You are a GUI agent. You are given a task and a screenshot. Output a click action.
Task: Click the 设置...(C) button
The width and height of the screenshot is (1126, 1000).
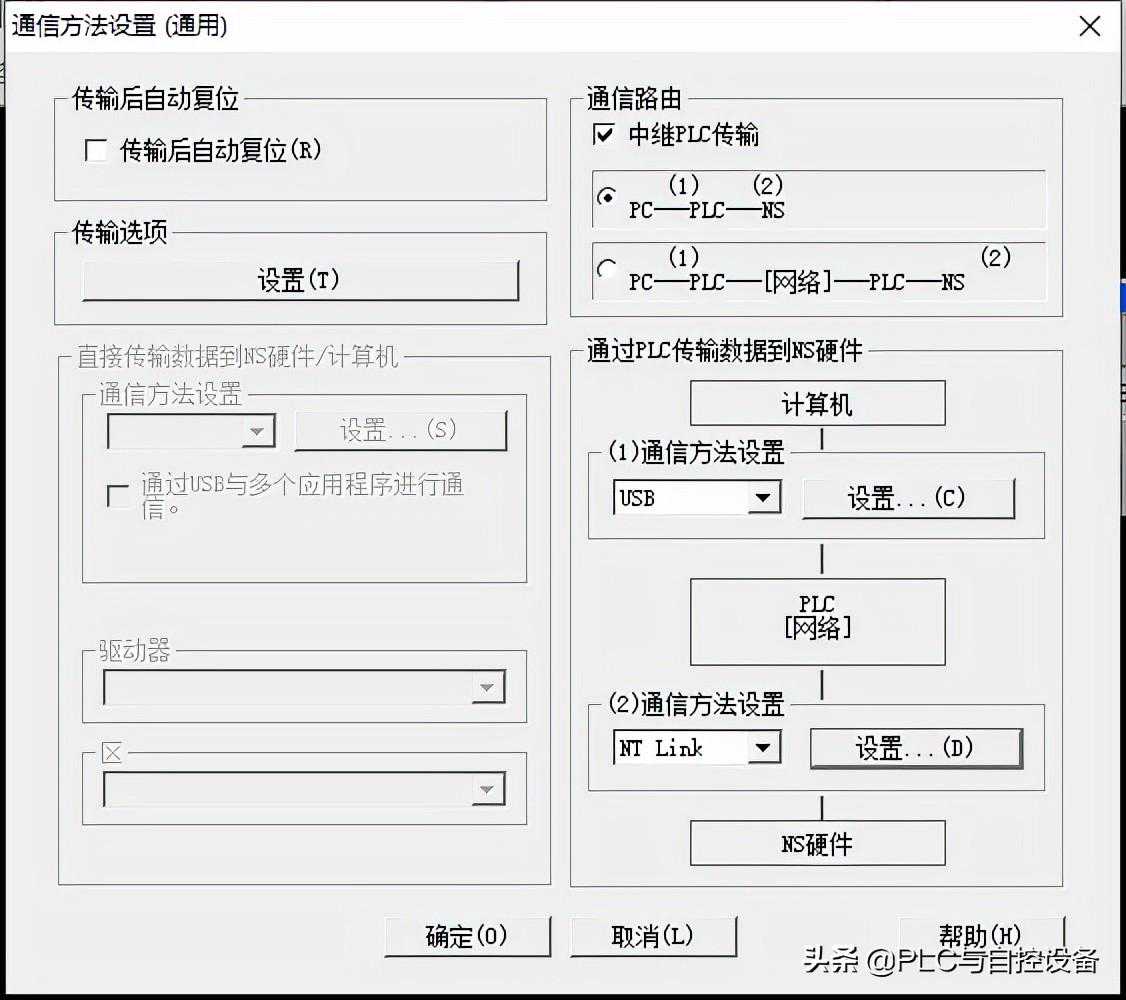[908, 498]
